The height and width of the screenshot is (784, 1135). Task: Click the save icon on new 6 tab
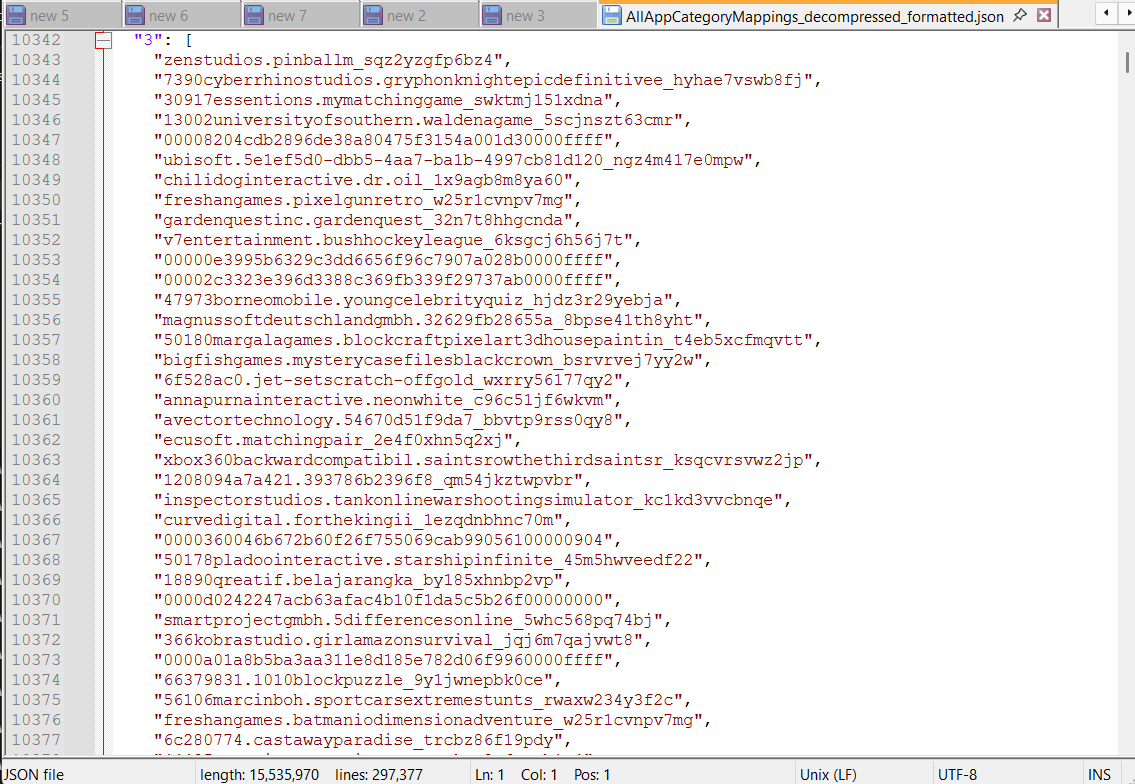coord(135,15)
